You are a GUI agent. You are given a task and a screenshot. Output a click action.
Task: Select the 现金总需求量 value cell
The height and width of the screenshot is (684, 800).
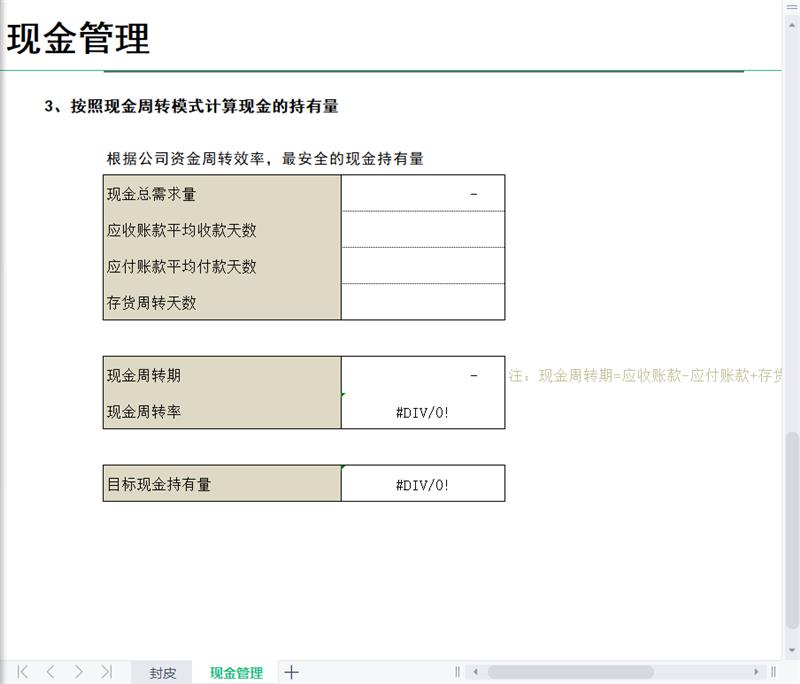(x=423, y=194)
